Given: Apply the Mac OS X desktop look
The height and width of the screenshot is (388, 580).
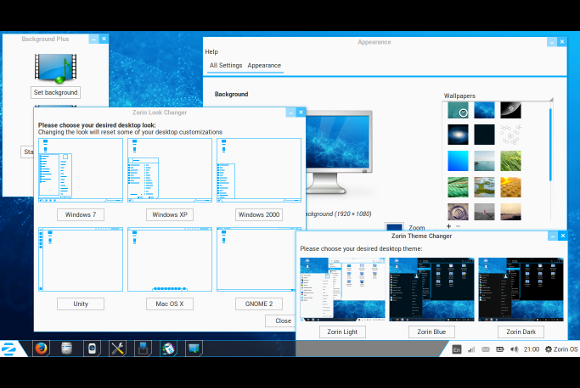Looking at the screenshot, I should (x=170, y=304).
